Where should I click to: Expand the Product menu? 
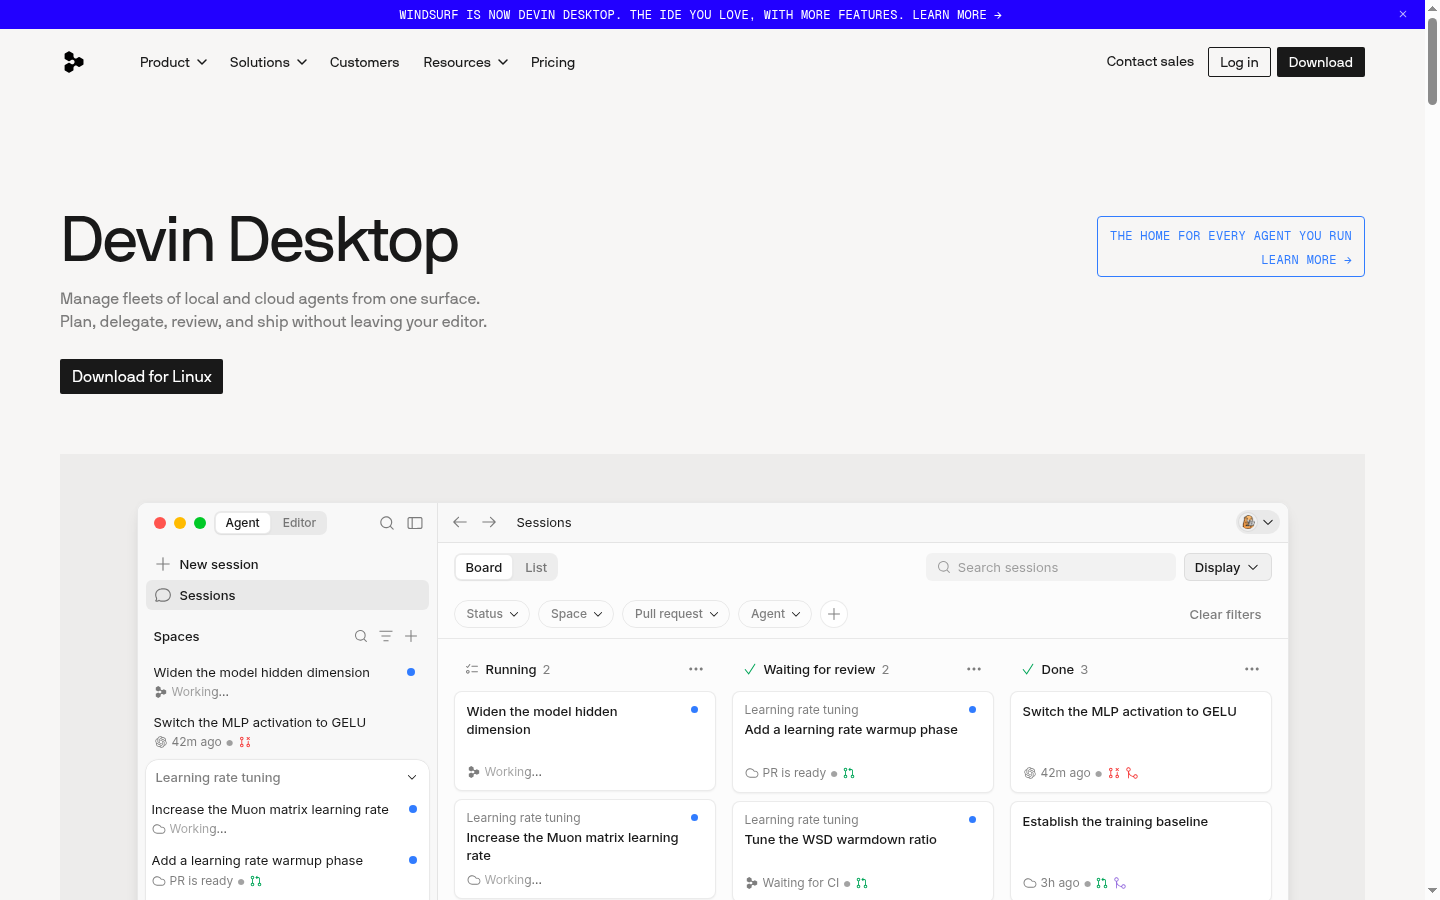(174, 62)
